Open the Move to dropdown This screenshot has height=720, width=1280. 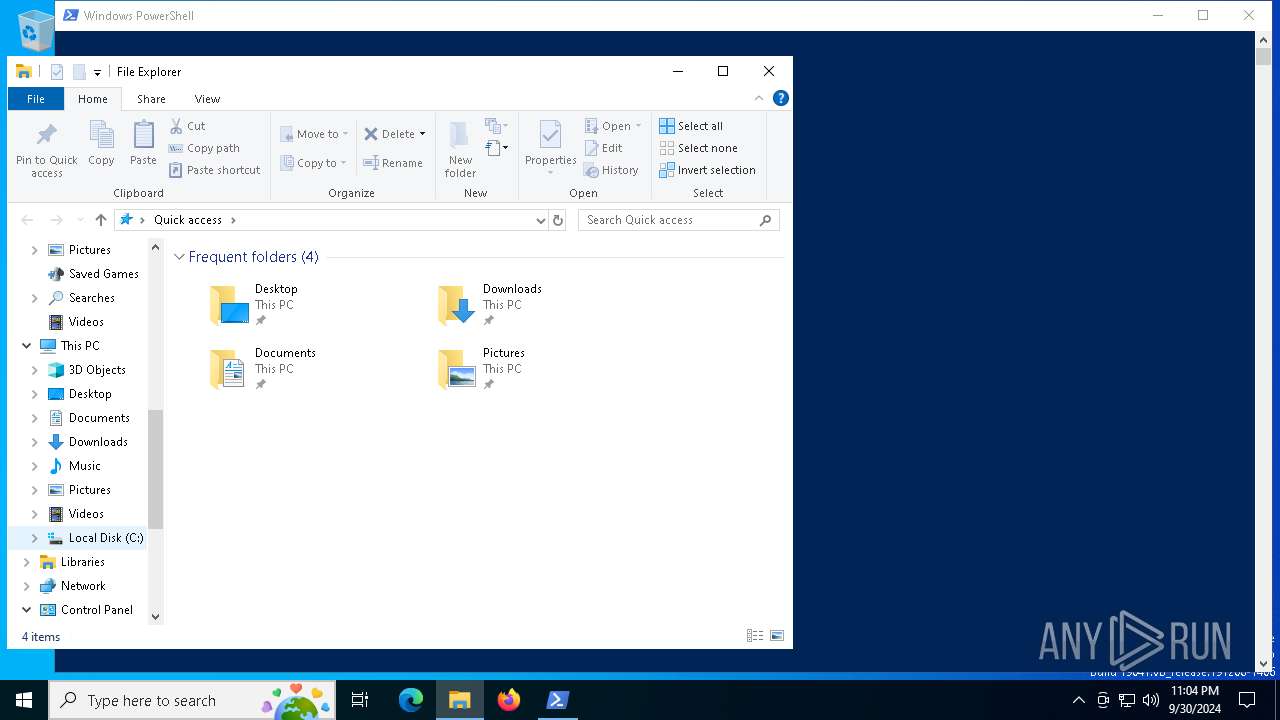pyautogui.click(x=314, y=134)
